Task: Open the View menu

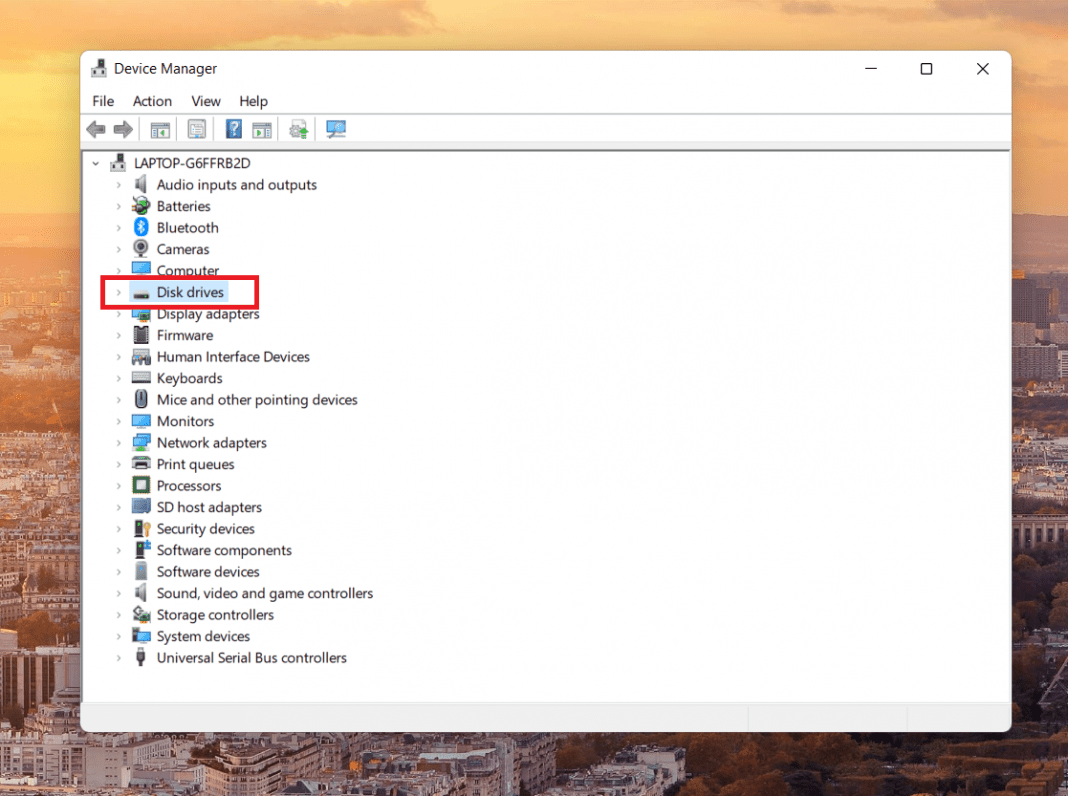Action: [205, 101]
